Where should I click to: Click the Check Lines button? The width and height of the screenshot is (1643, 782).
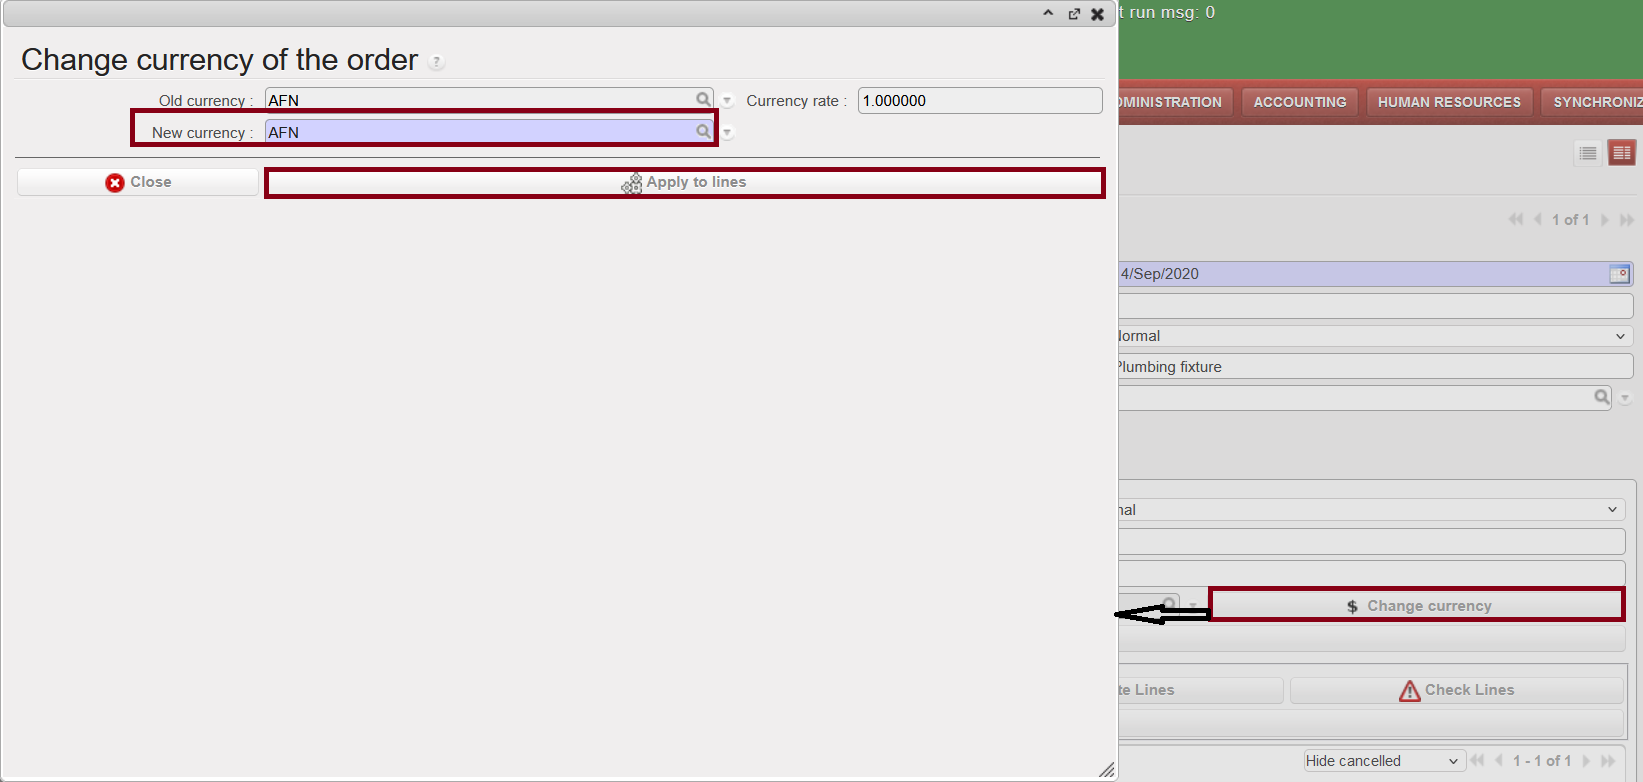[1456, 690]
